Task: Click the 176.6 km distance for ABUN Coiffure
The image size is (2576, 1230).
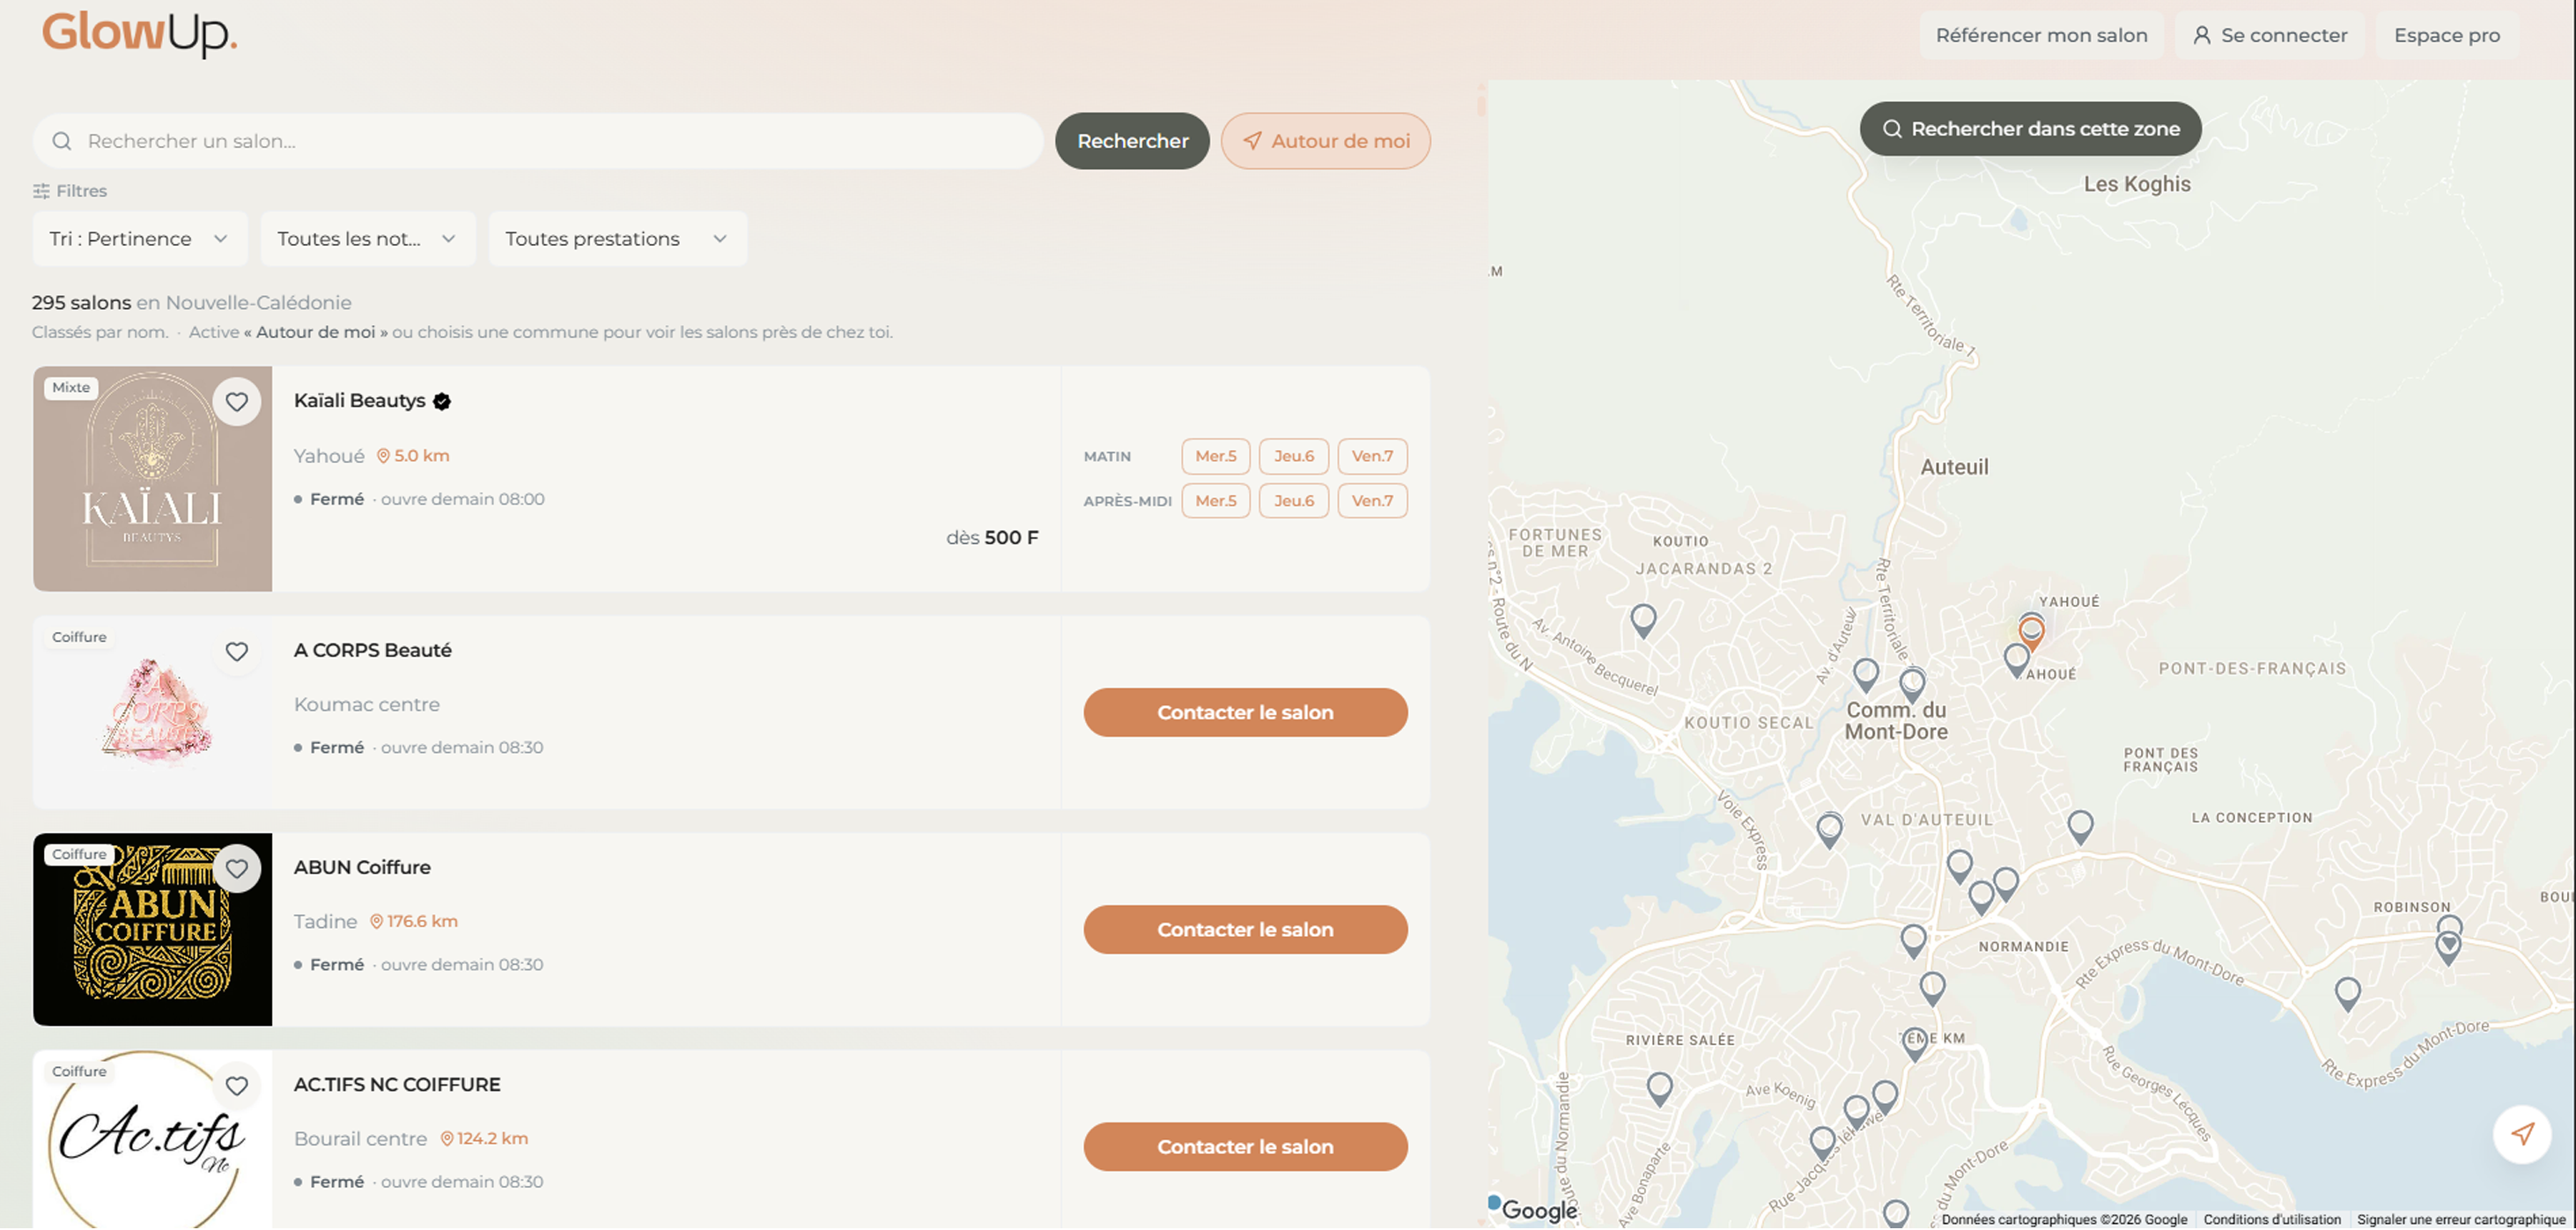Action: [414, 922]
